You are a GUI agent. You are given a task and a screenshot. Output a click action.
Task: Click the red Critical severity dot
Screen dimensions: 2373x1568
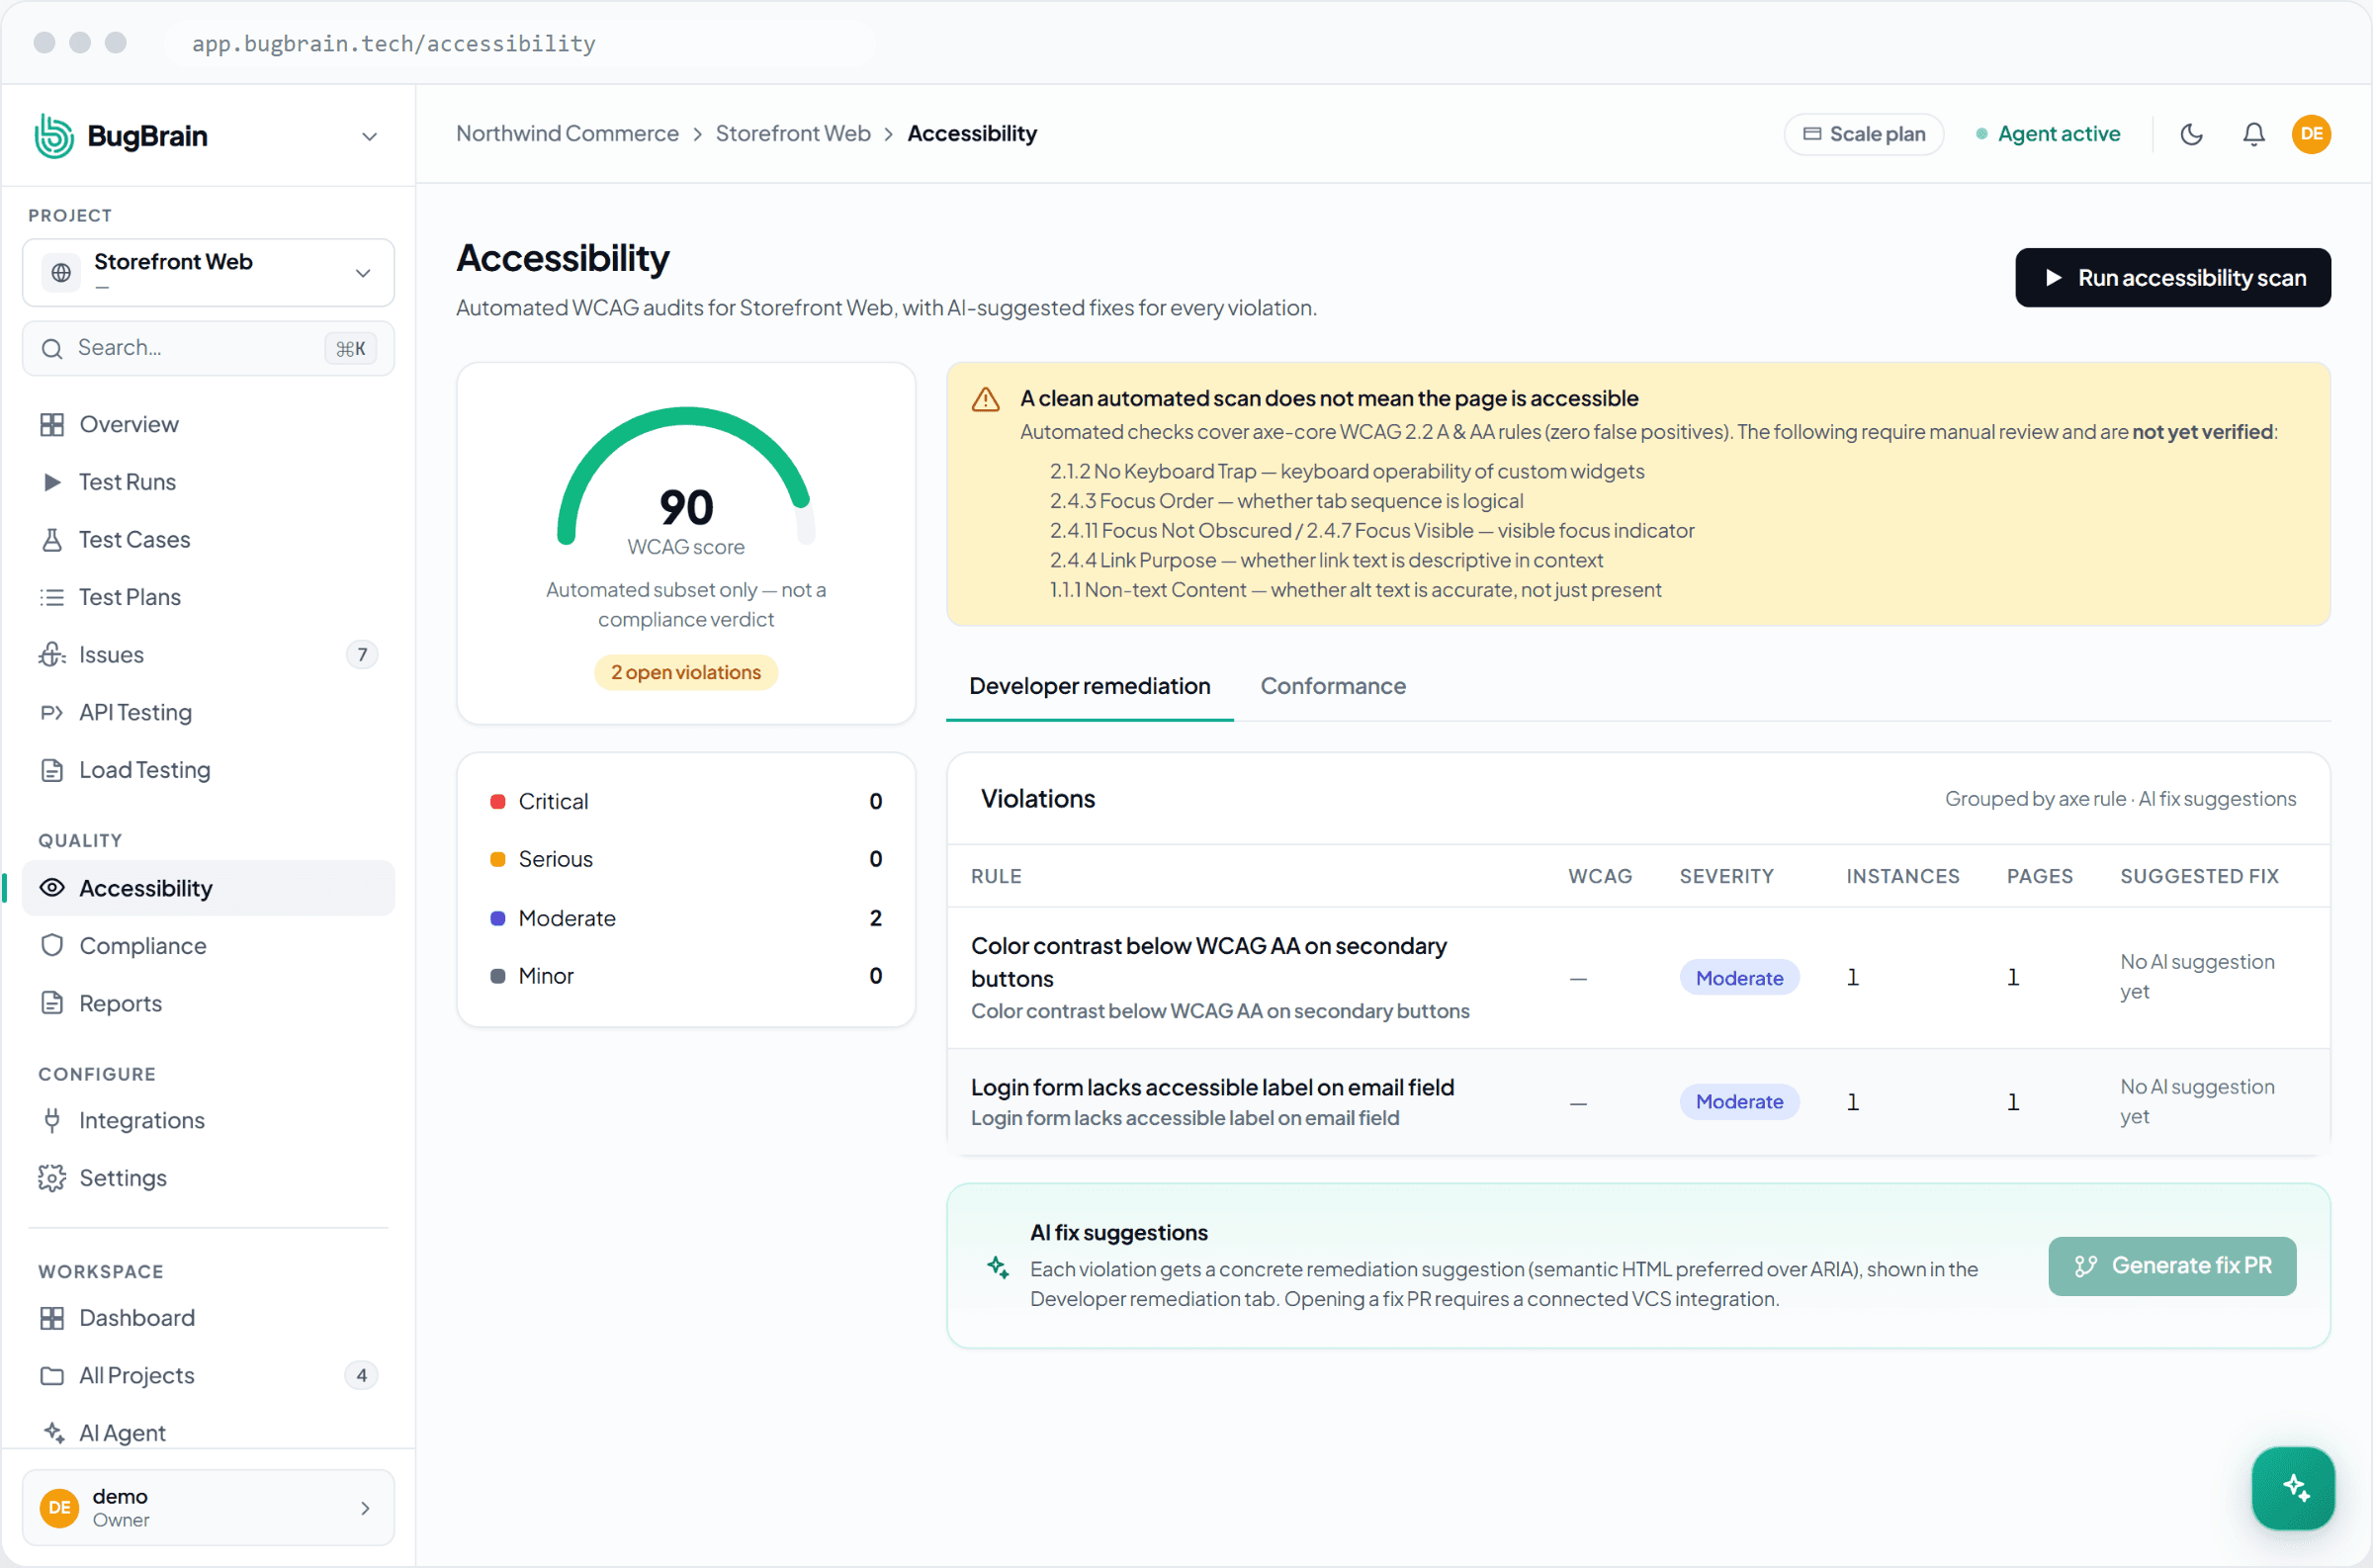497,802
